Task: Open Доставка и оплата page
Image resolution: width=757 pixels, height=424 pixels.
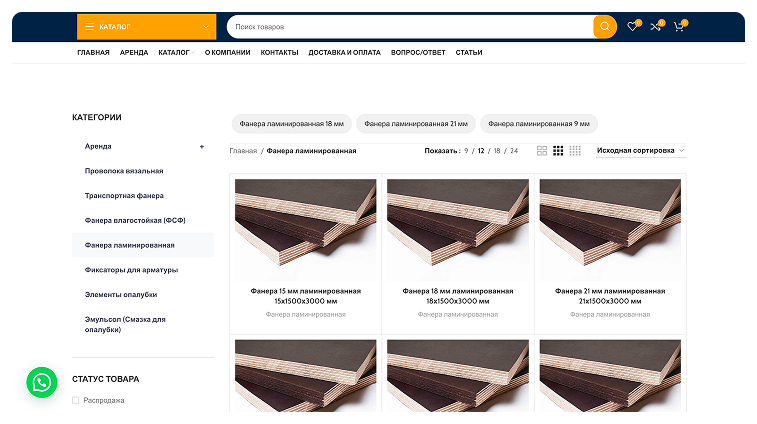Action: click(345, 53)
